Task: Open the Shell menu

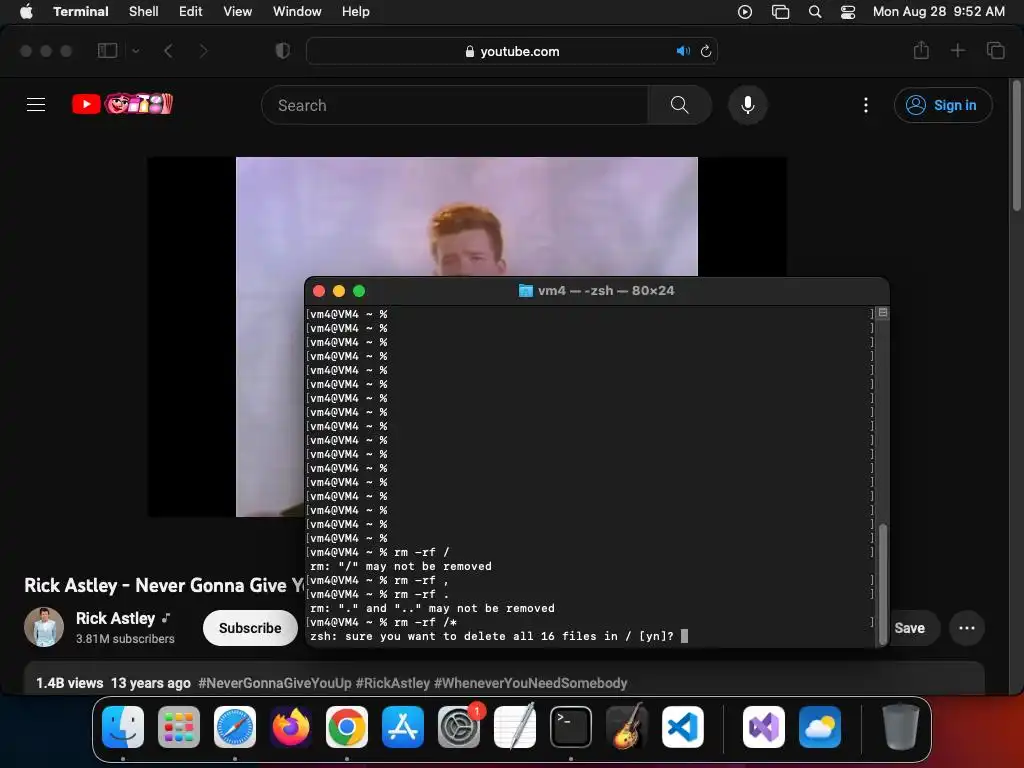Action: [144, 12]
